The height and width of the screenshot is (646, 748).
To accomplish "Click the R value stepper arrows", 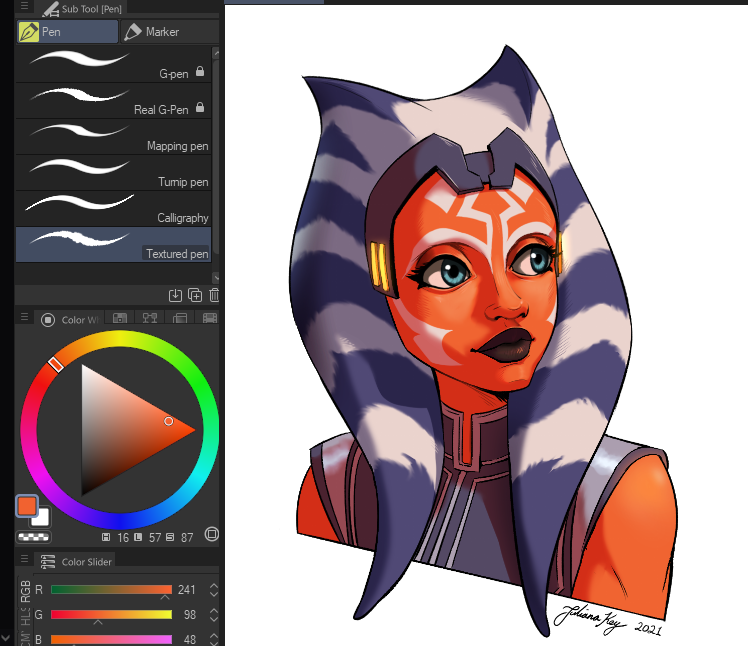I will [x=214, y=590].
